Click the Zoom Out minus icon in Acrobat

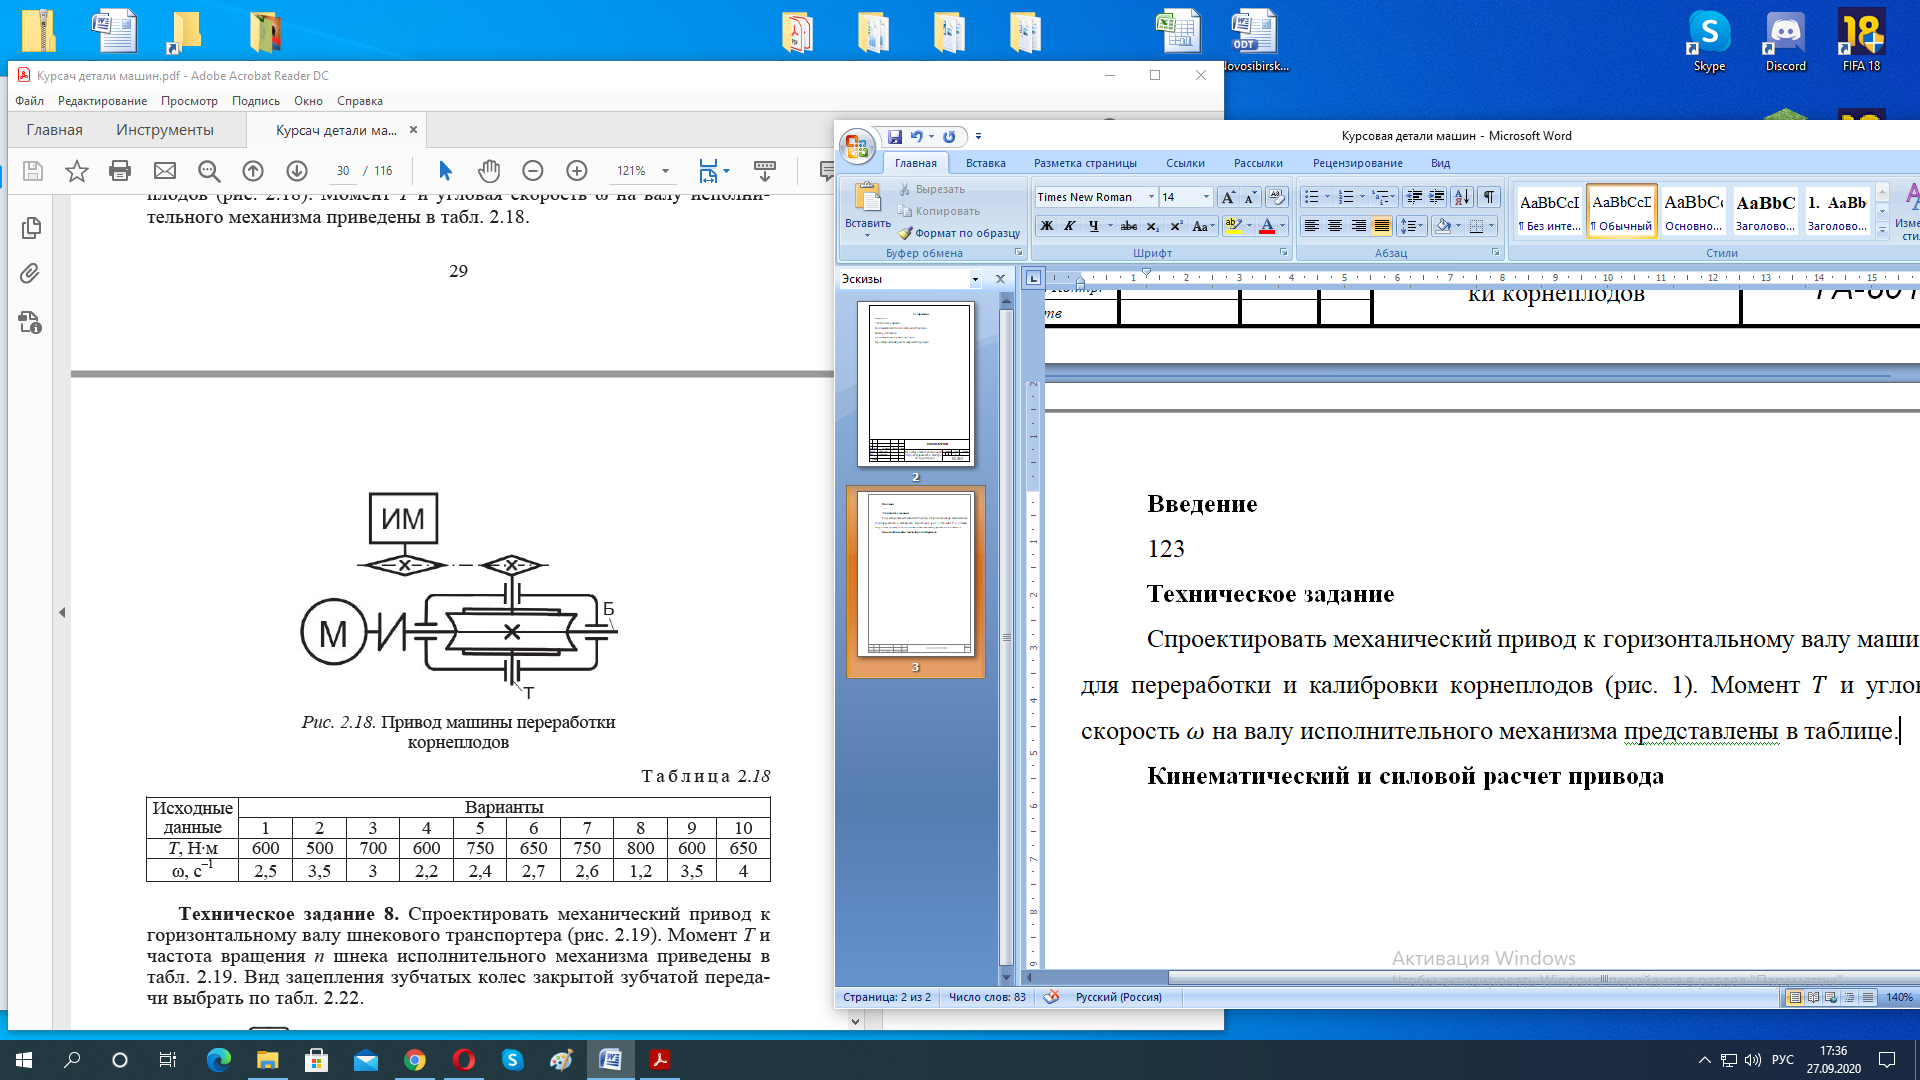coord(533,171)
